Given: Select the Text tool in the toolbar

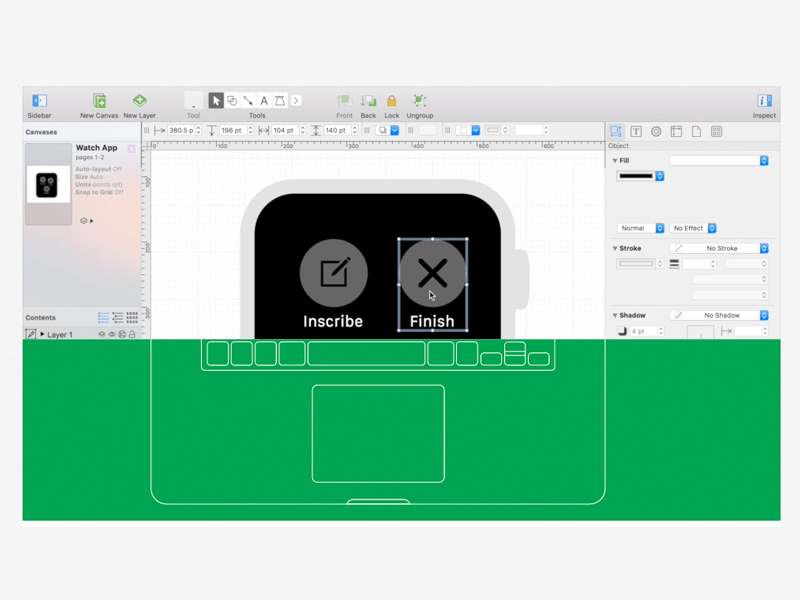Looking at the screenshot, I should 264,100.
